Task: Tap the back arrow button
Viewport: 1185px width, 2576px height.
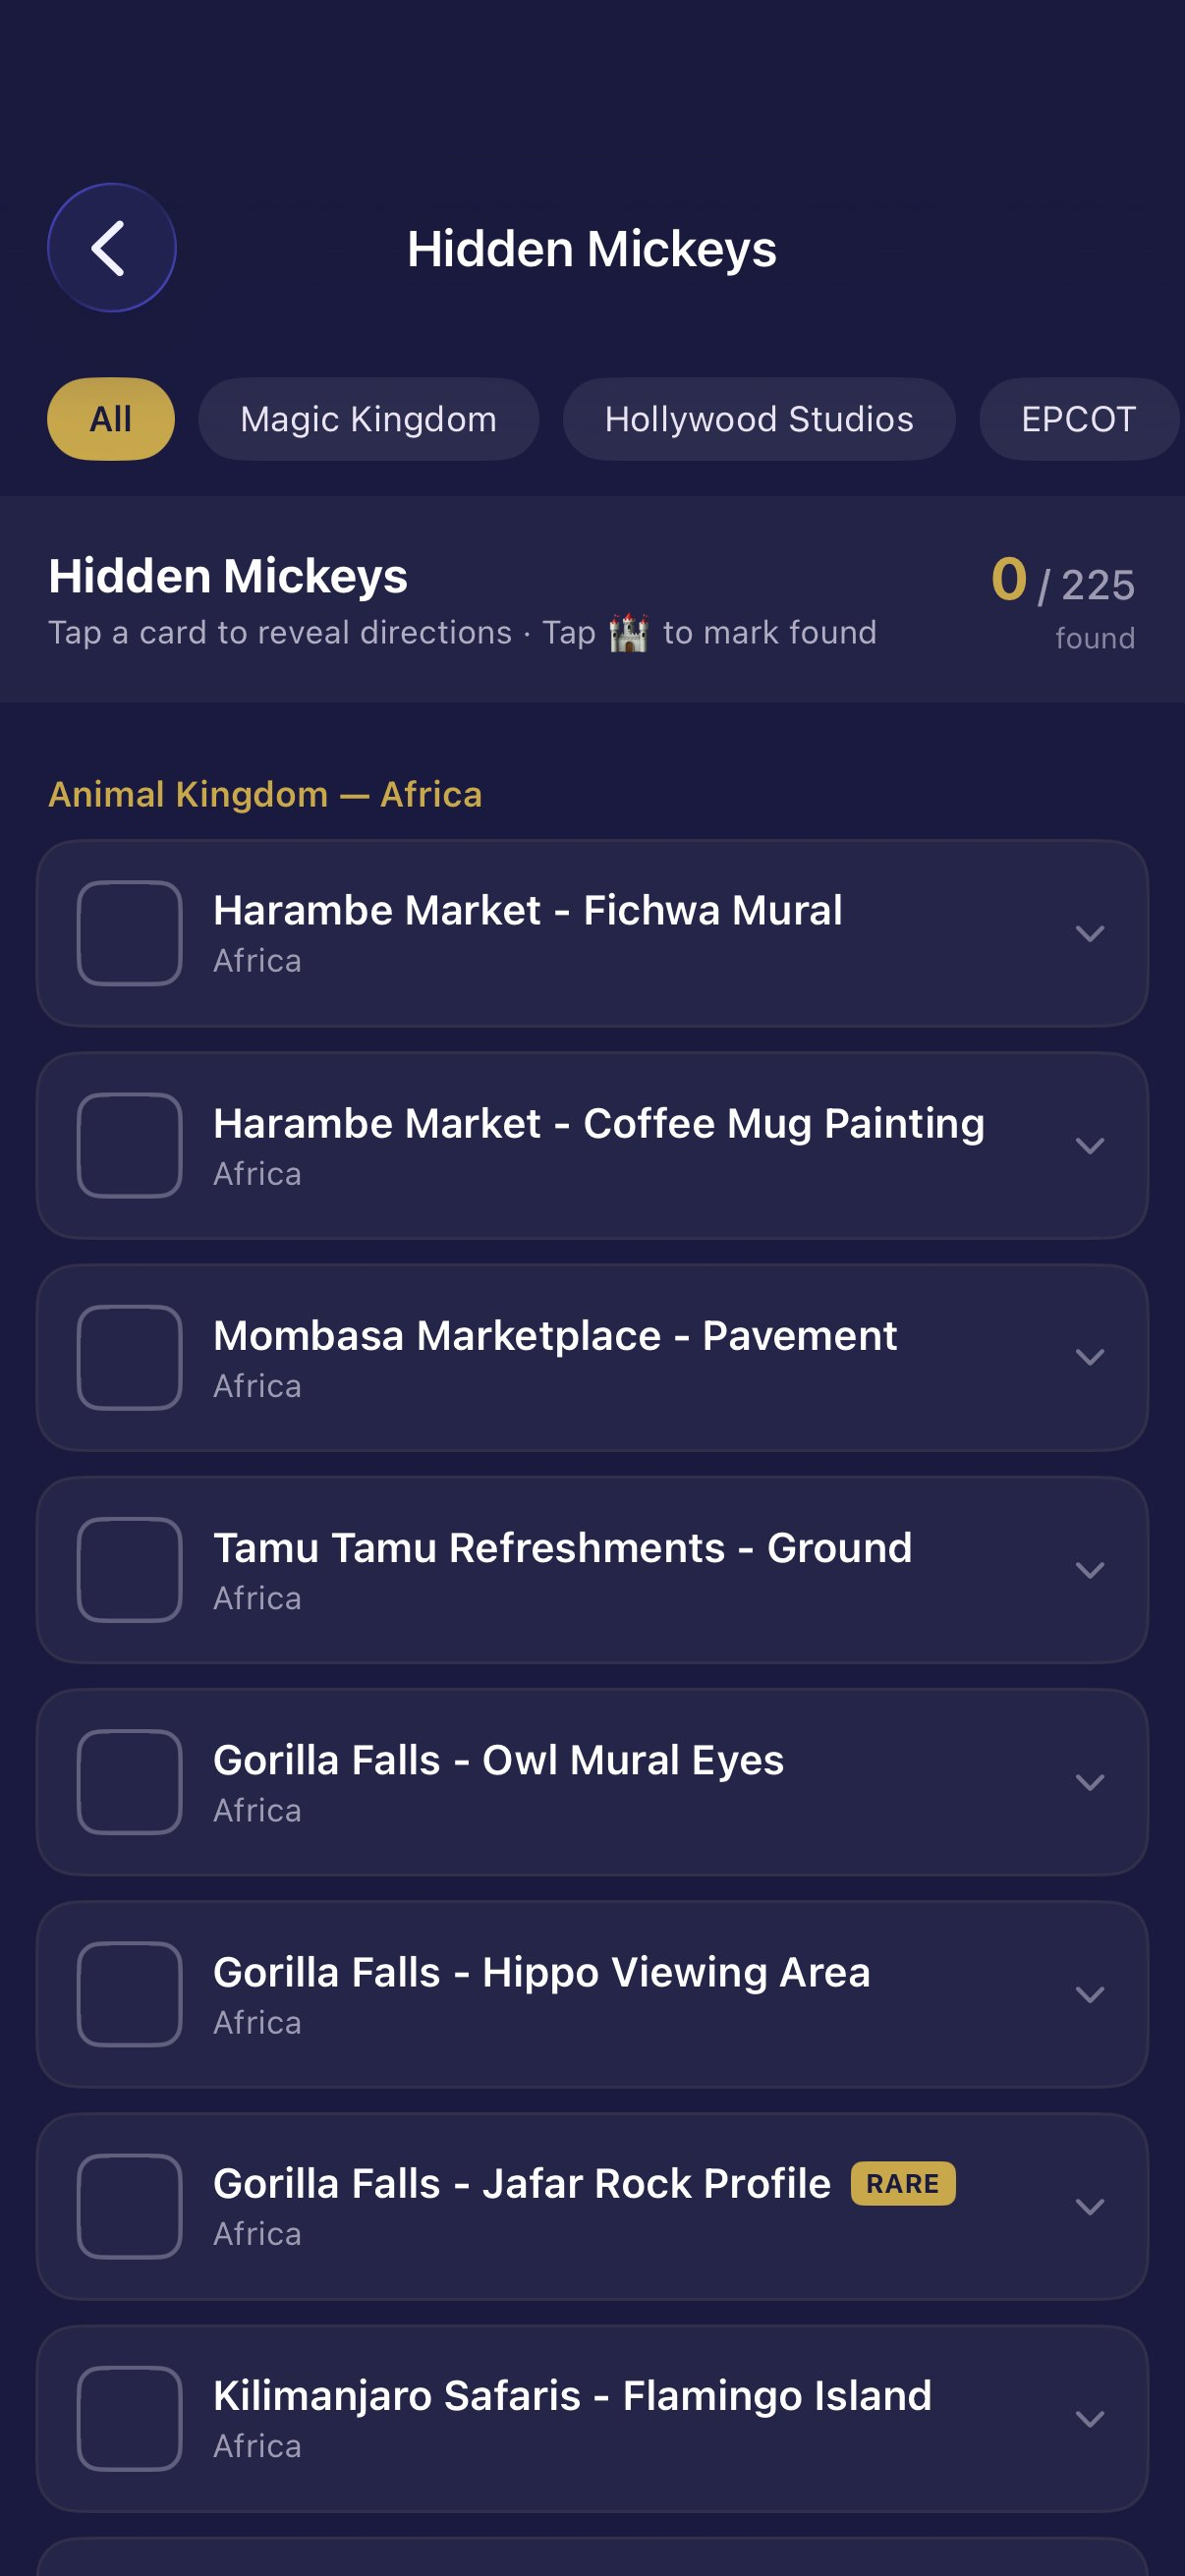Action: pos(111,248)
